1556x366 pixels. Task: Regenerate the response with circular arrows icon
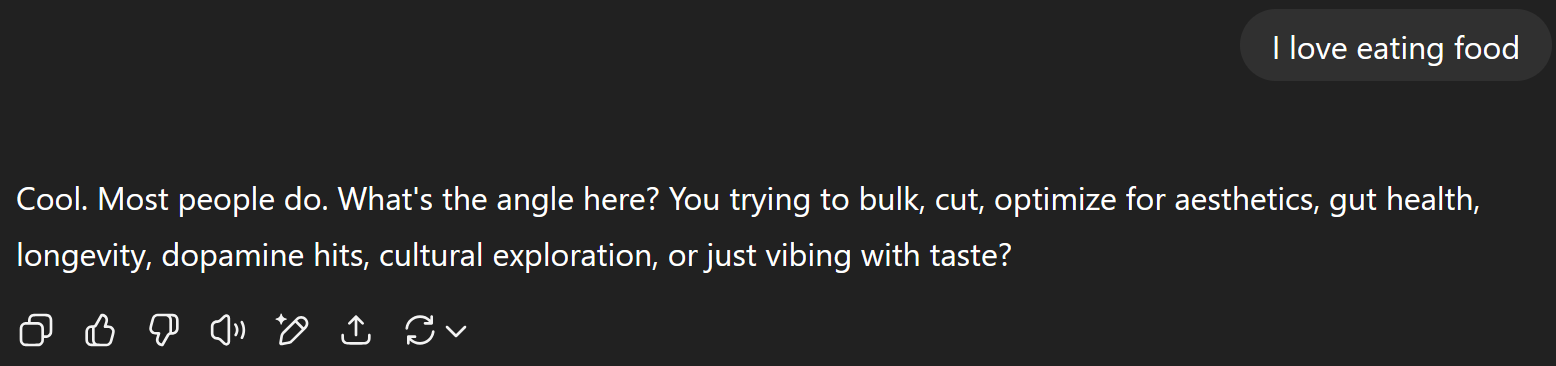click(420, 330)
